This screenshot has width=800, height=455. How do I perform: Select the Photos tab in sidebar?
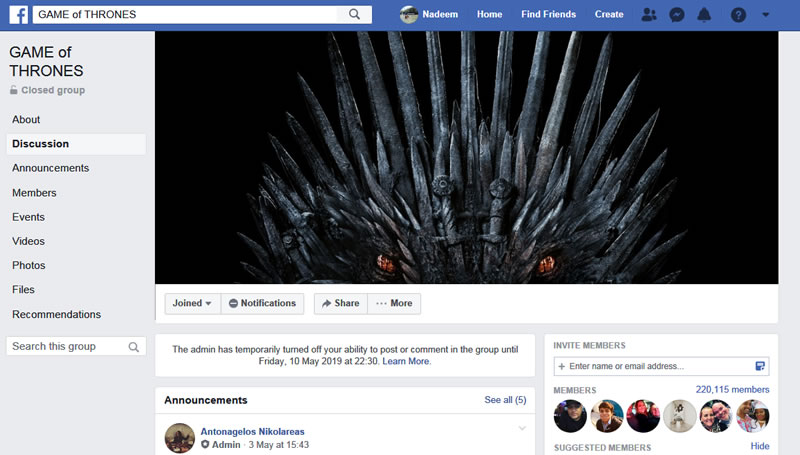(29, 266)
